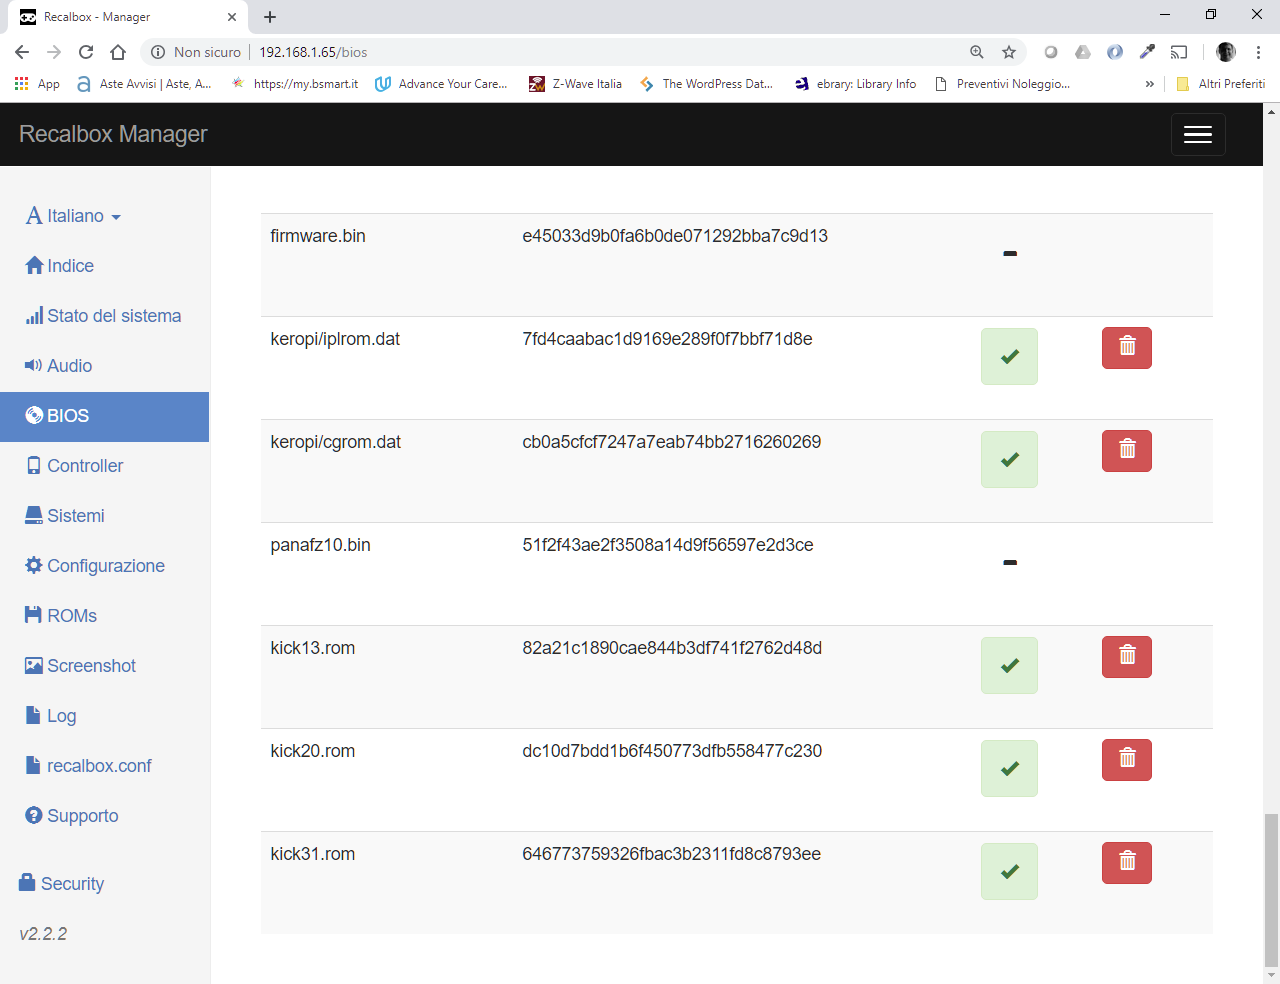Open the recalbox.conf editor

point(88,766)
